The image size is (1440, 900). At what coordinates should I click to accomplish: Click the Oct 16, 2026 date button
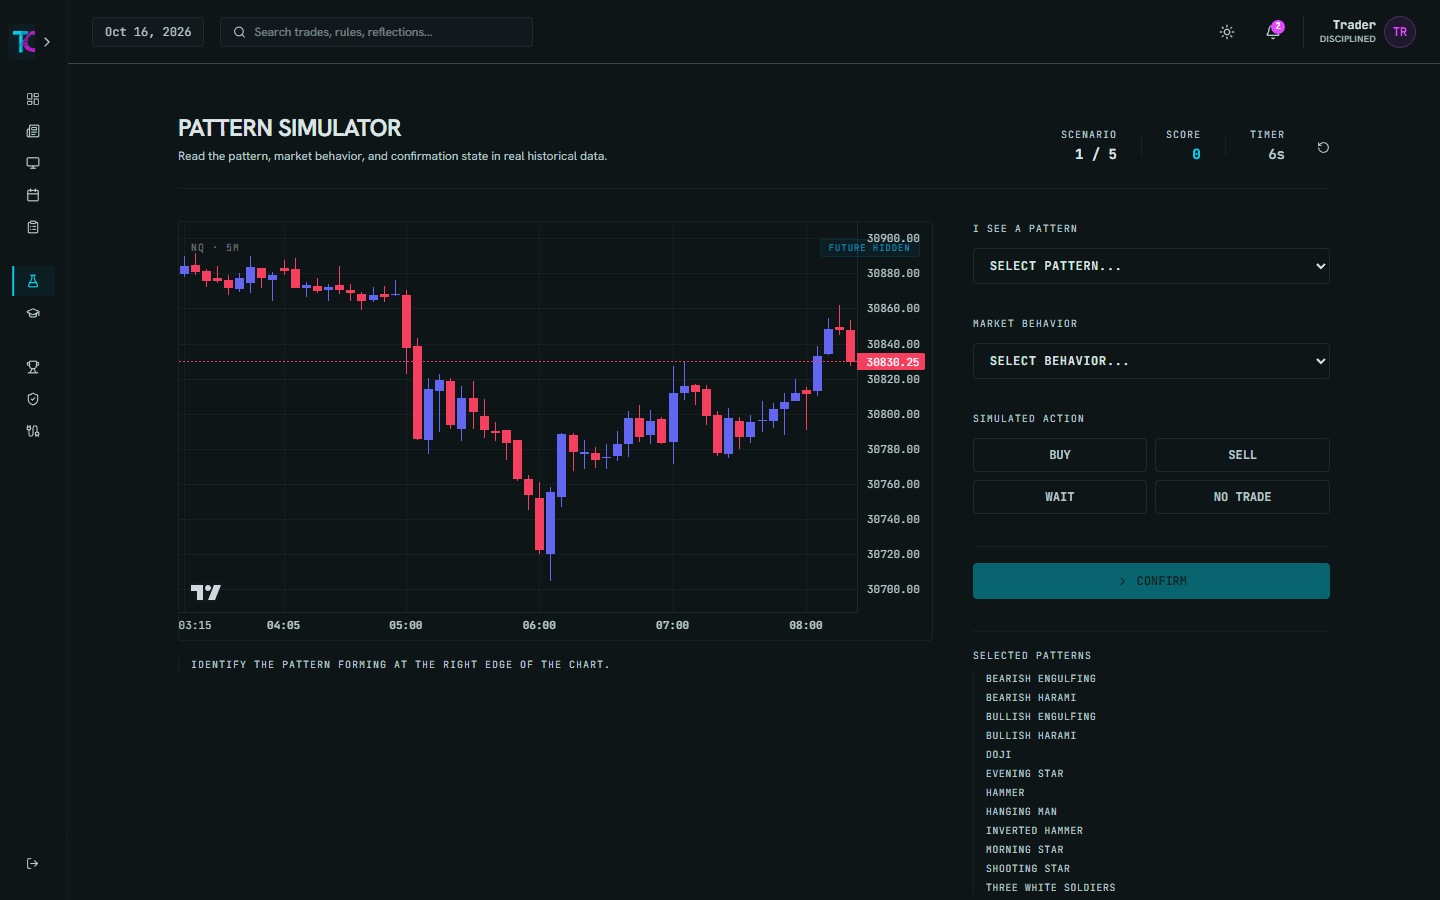(x=148, y=32)
